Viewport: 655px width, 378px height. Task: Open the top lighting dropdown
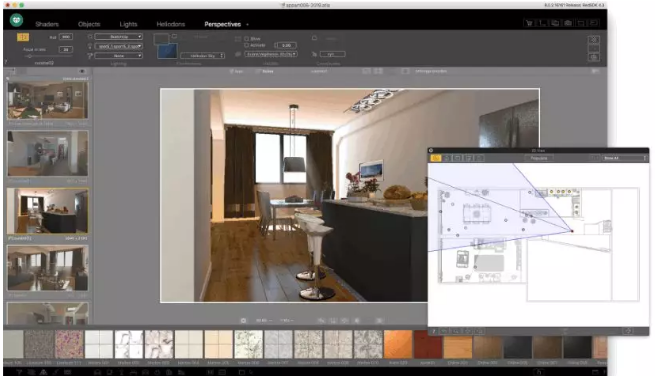click(x=119, y=37)
